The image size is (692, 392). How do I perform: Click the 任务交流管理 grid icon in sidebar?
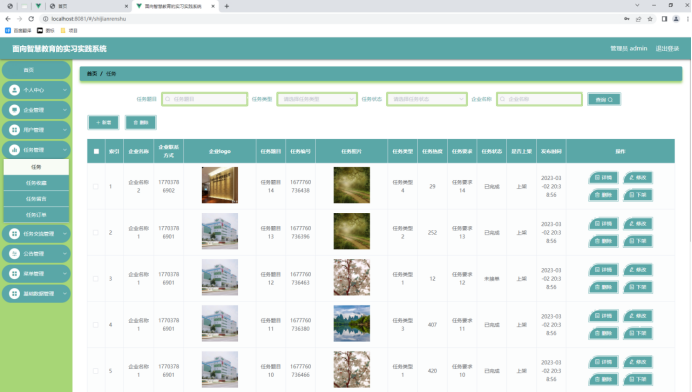pyautogui.click(x=14, y=234)
